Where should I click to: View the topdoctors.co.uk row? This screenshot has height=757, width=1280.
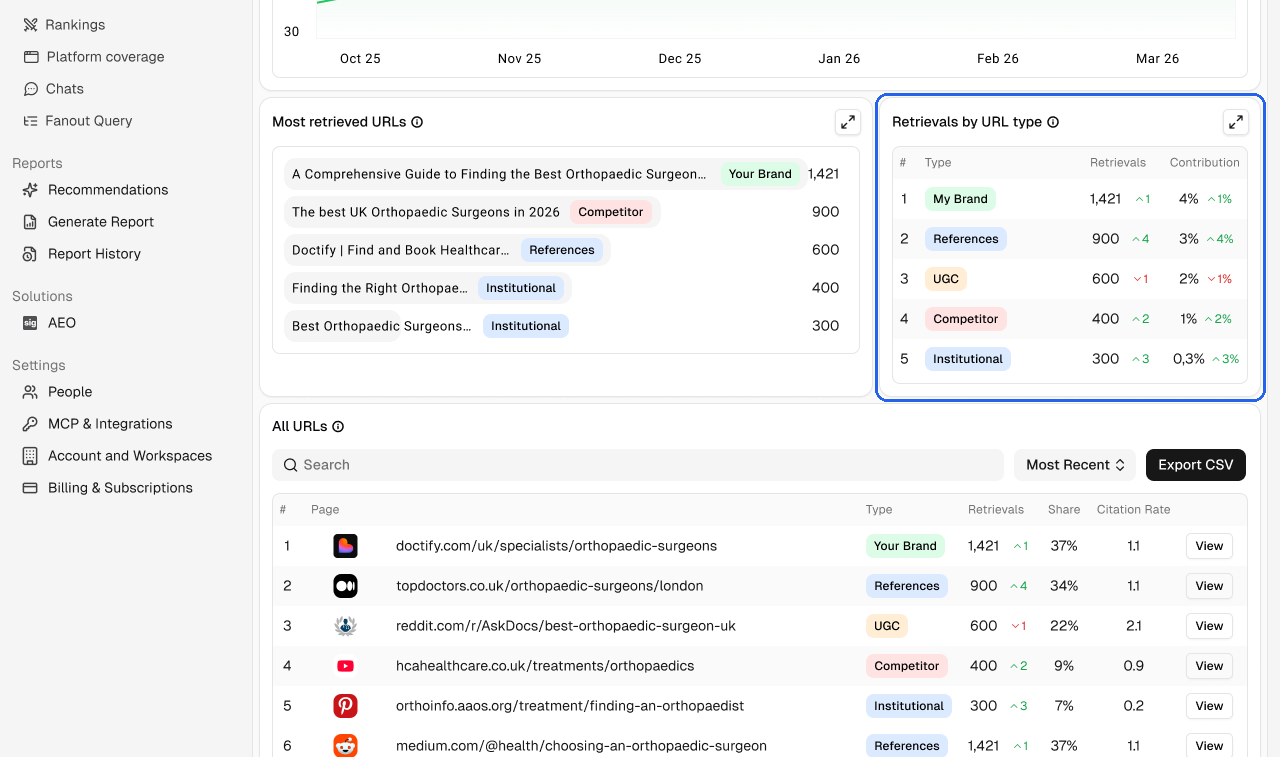(1209, 586)
